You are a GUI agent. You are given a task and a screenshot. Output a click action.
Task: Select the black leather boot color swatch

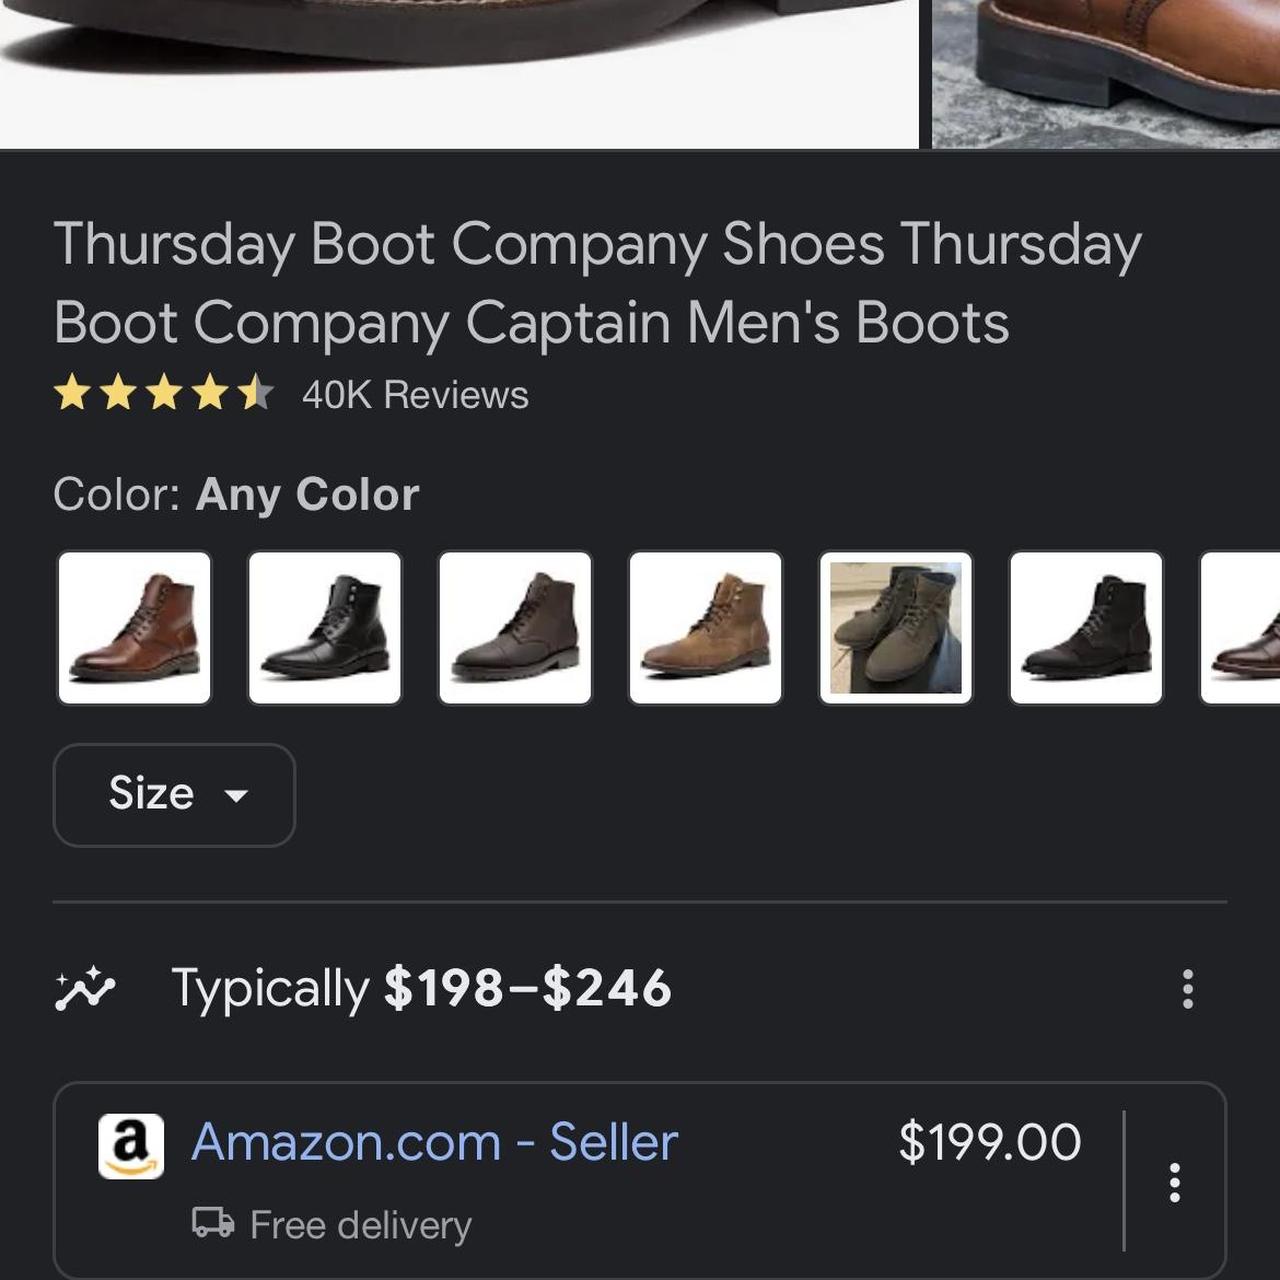click(325, 628)
